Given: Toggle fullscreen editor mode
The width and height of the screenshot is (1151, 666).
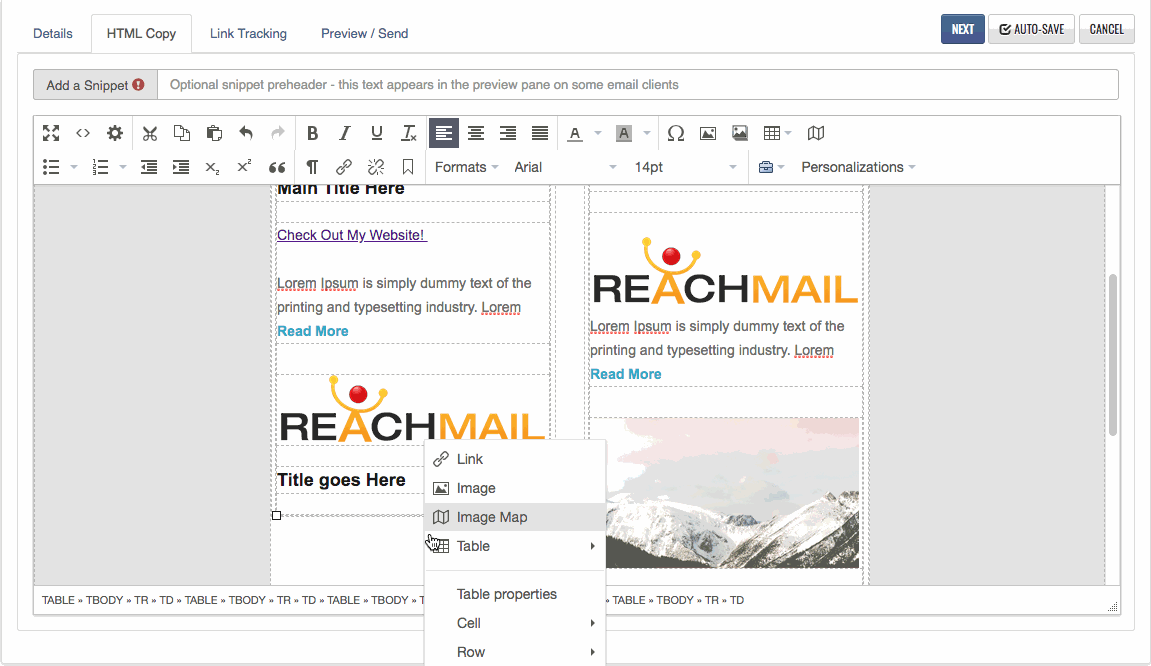Looking at the screenshot, I should pyautogui.click(x=51, y=133).
